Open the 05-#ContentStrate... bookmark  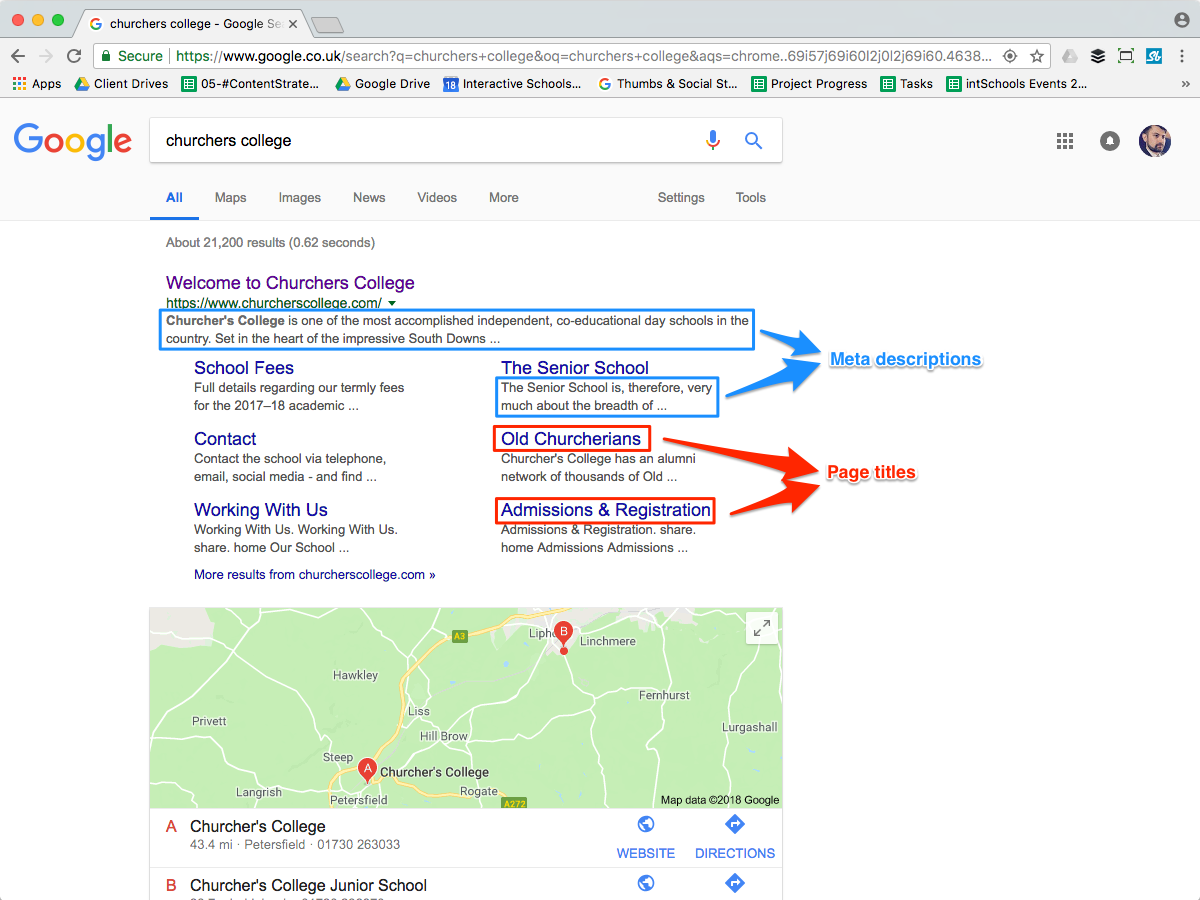point(251,84)
